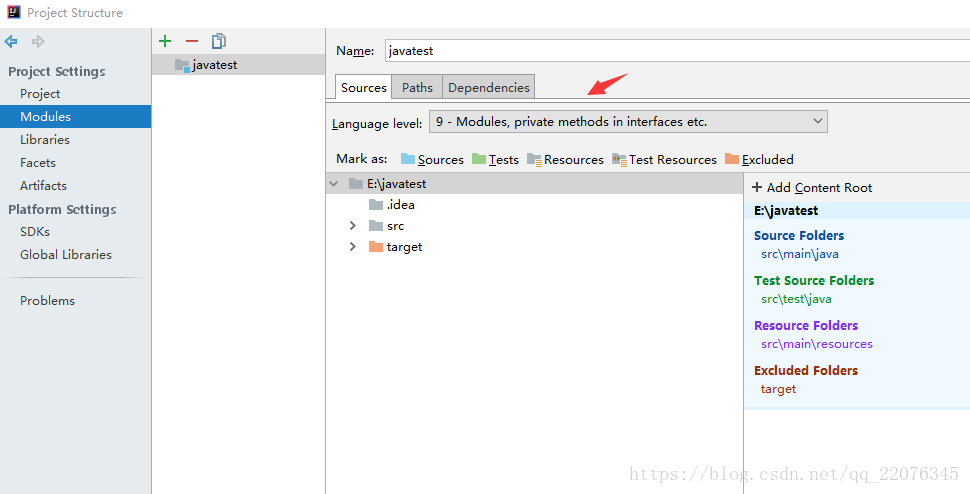Mark folder as Tests
This screenshot has width=970, height=494.
tap(495, 159)
